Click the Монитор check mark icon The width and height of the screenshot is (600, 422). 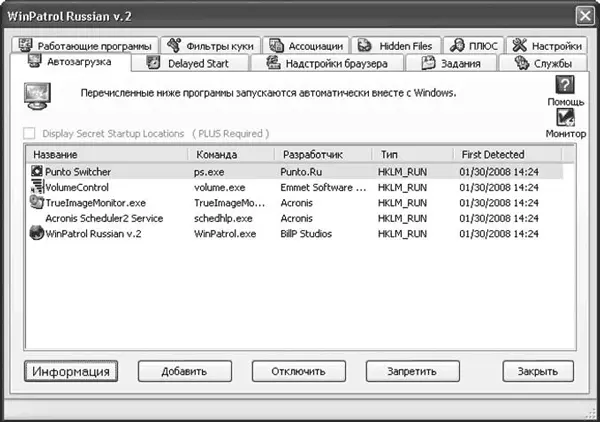565,117
